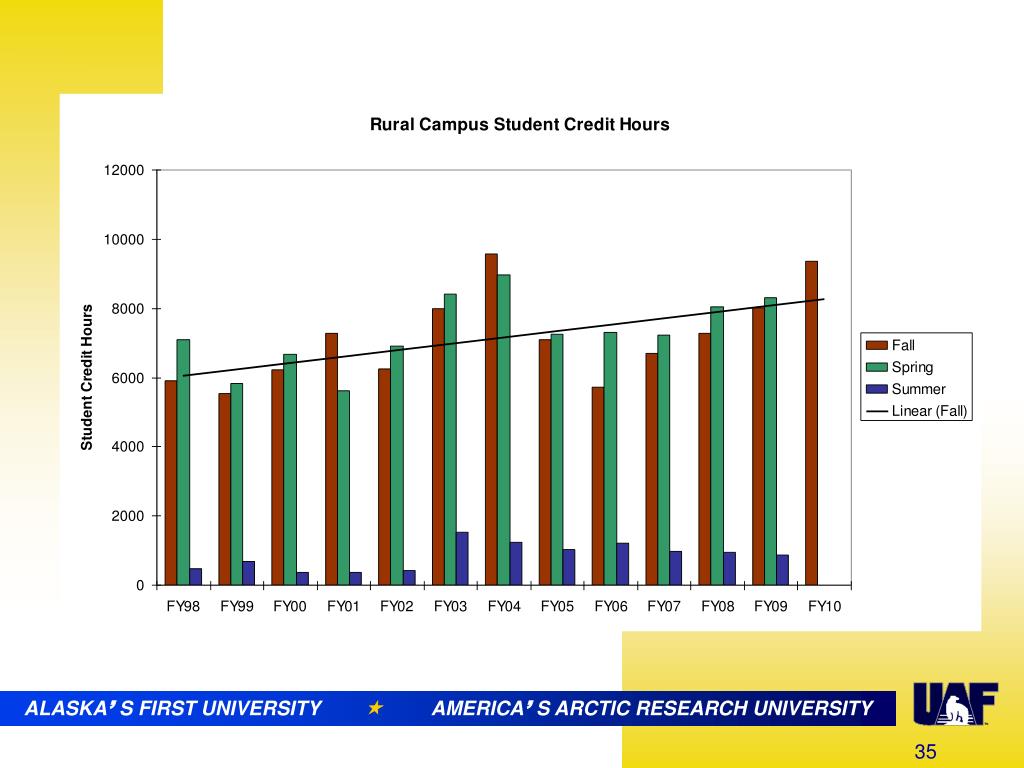This screenshot has height=768, width=1024.
Task: Click the 10000 y-axis label
Action: 123,240
